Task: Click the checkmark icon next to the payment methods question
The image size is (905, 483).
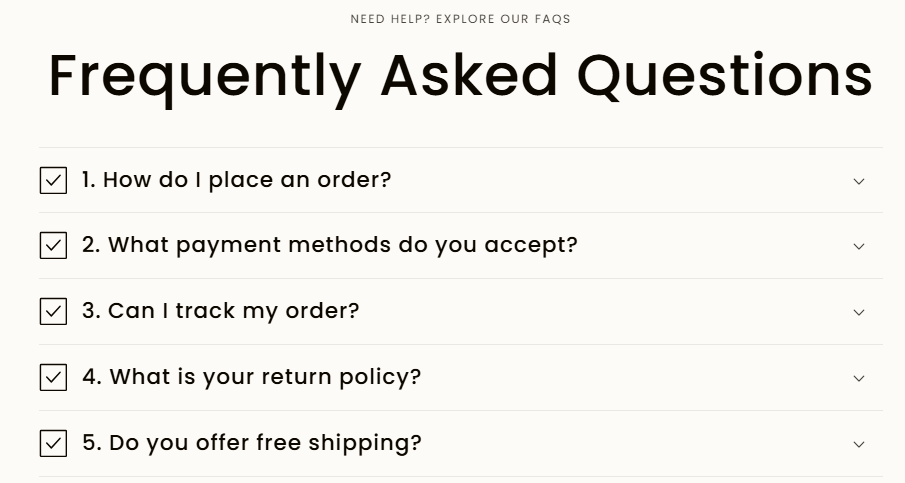Action: pos(53,245)
